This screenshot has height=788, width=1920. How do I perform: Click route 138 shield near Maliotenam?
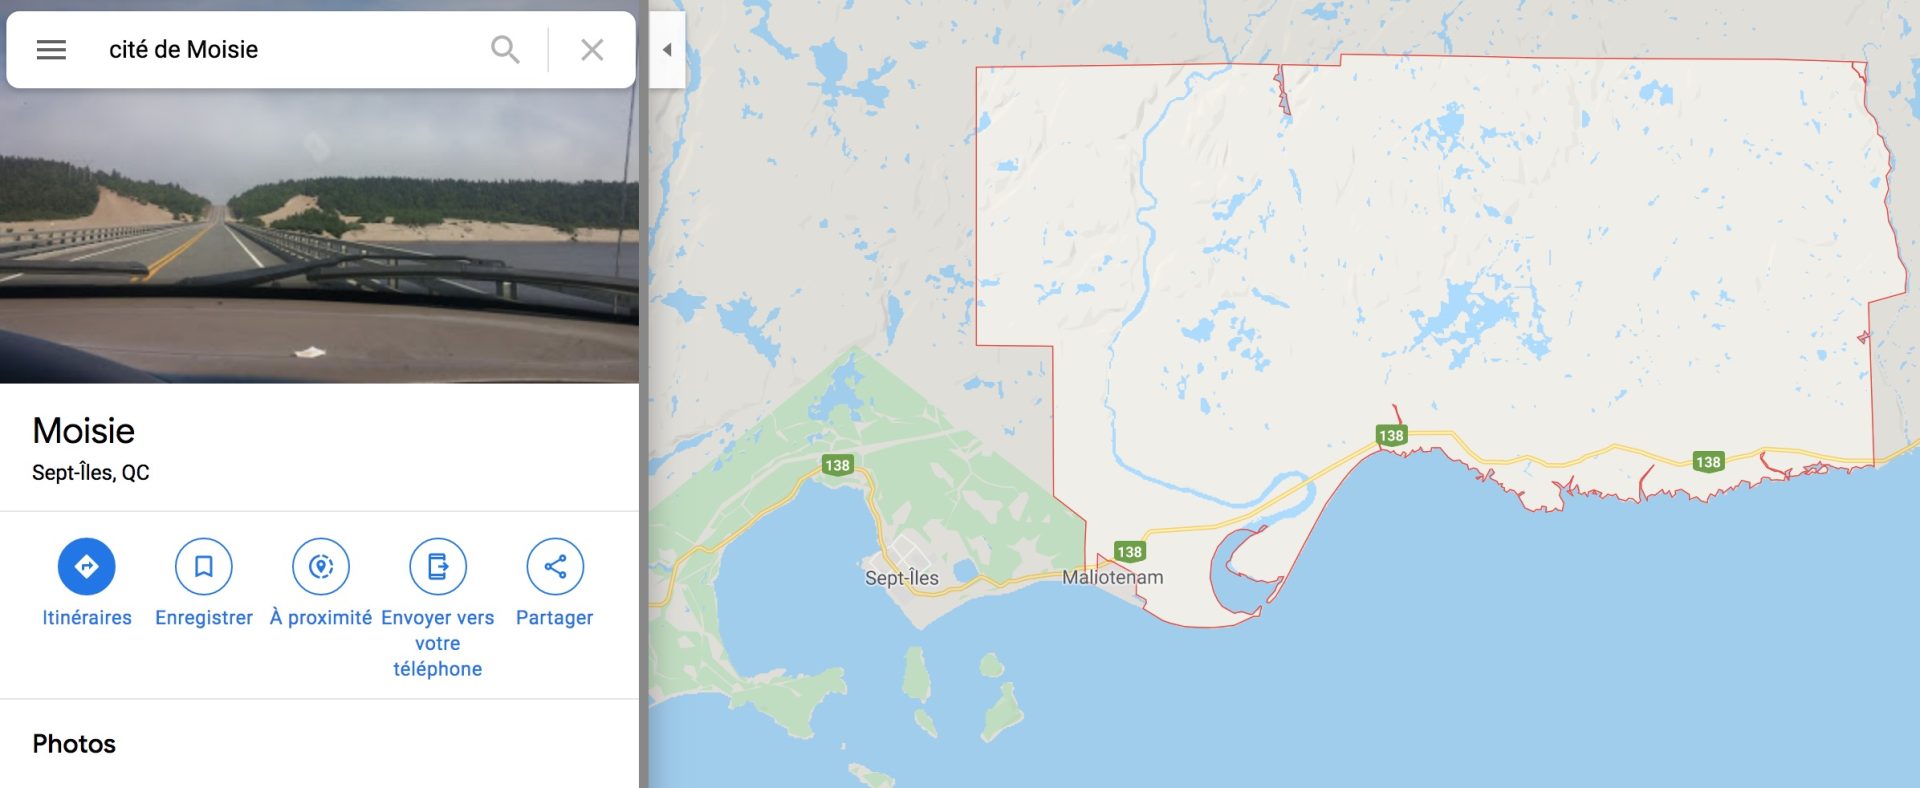[x=1129, y=551]
